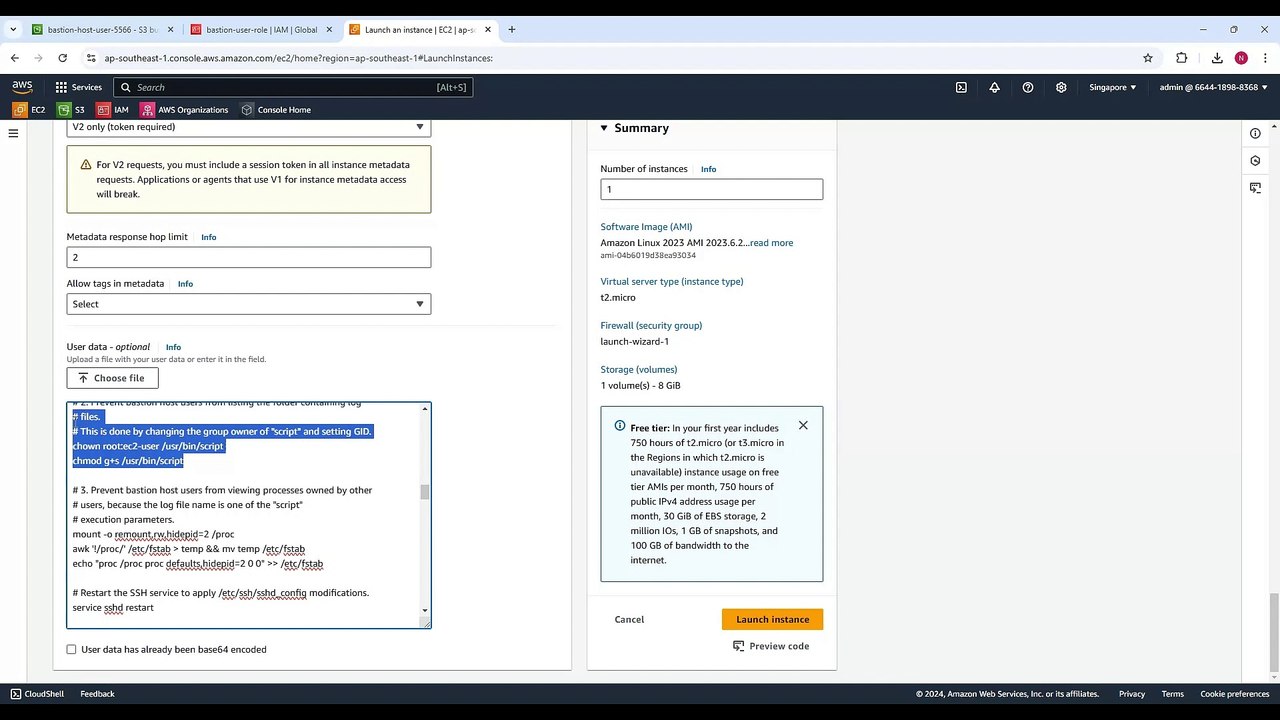
Task: Click the hexagon icon on right edge
Action: (x=1255, y=160)
